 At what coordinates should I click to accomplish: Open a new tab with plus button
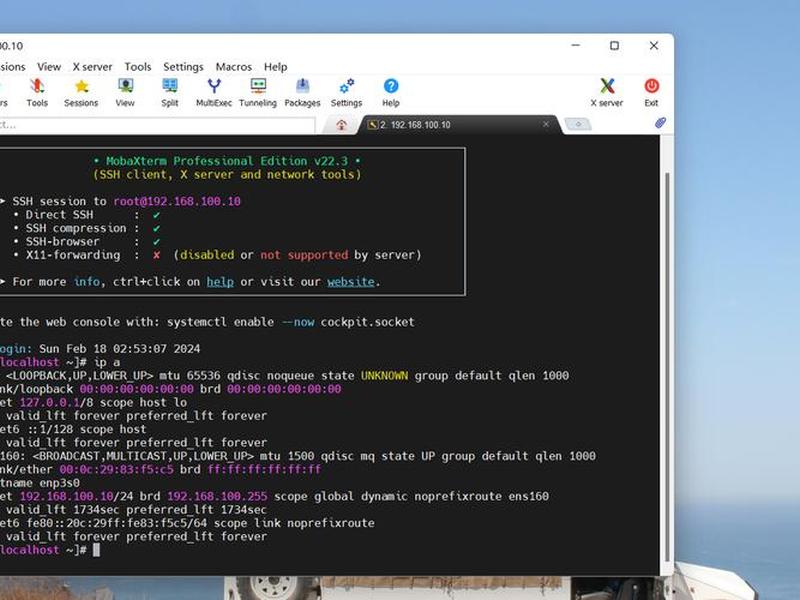pos(579,124)
